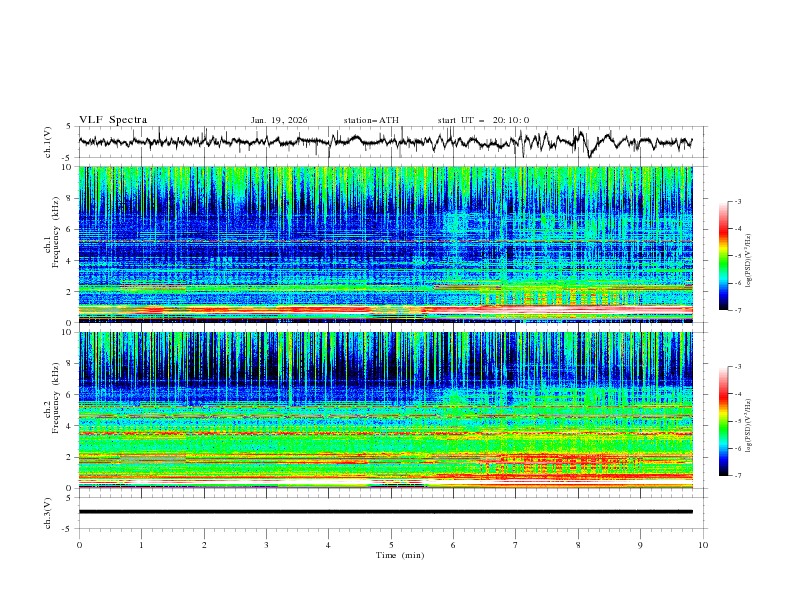Click the ch.1 voltage waveform trace panel

[x=393, y=142]
